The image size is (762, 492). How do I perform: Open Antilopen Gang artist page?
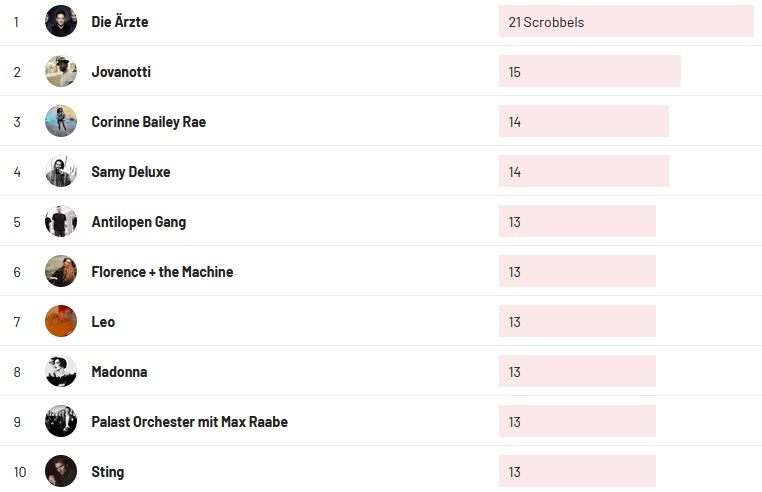(138, 222)
